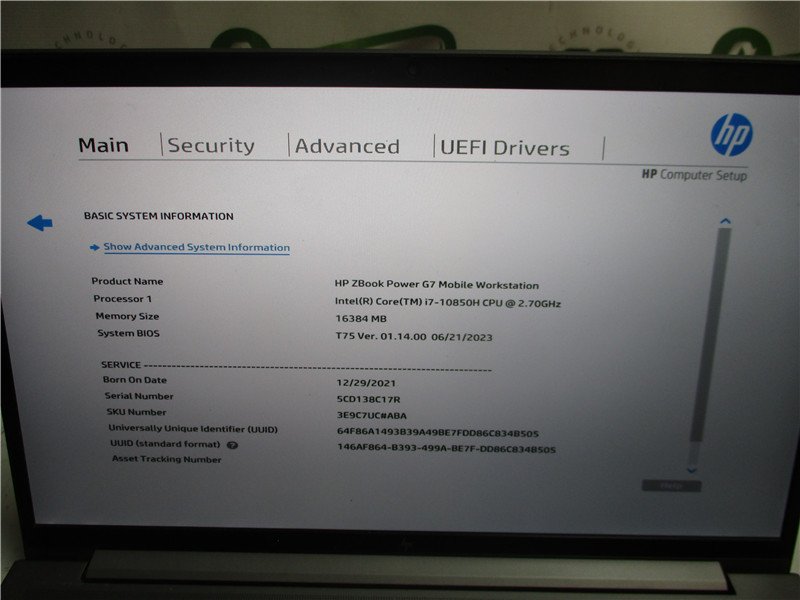Select the SKU Number label
This screenshot has height=600, width=800.
(137, 412)
